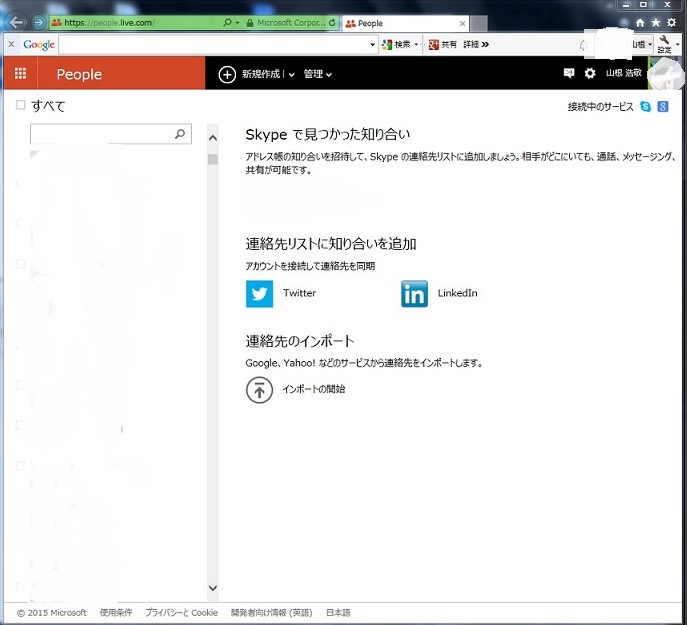Go forward with the browser forward arrow
The width and height of the screenshot is (687, 625).
click(39, 22)
